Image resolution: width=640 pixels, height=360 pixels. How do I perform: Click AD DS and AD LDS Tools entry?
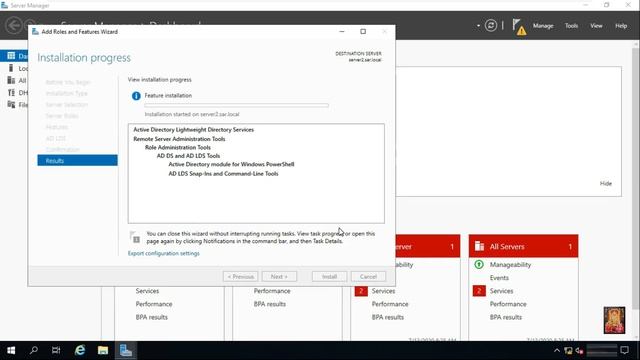click(188, 156)
